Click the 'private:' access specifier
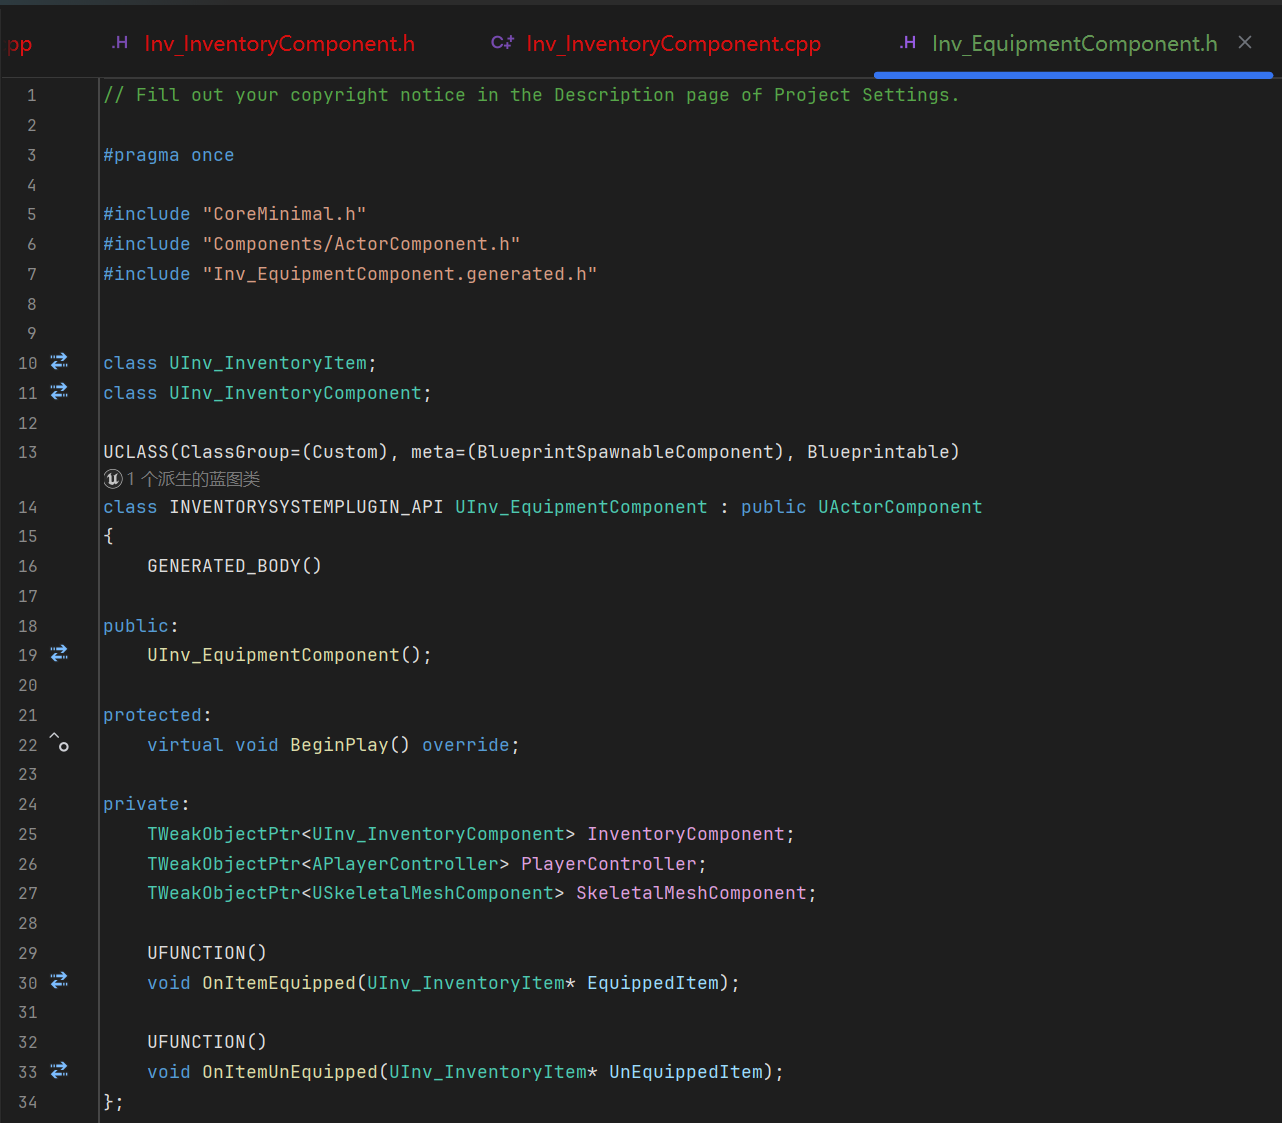The width and height of the screenshot is (1282, 1123). [x=146, y=804]
